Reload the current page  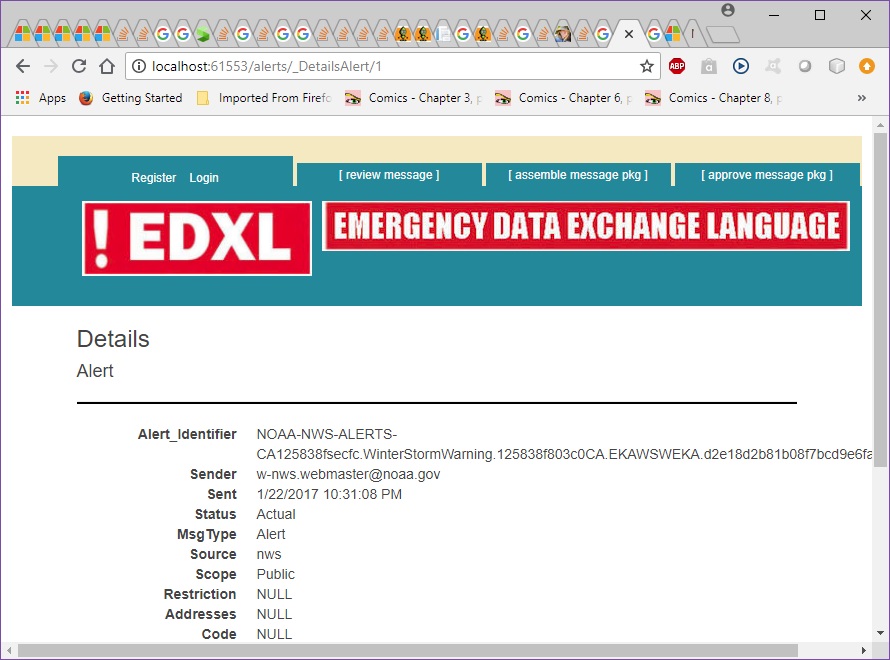click(x=79, y=66)
